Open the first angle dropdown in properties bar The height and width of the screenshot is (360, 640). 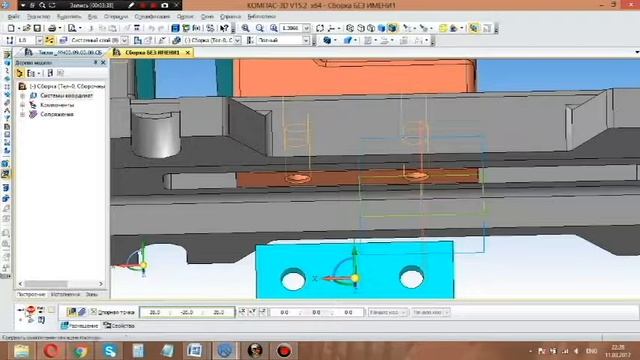click(387, 312)
